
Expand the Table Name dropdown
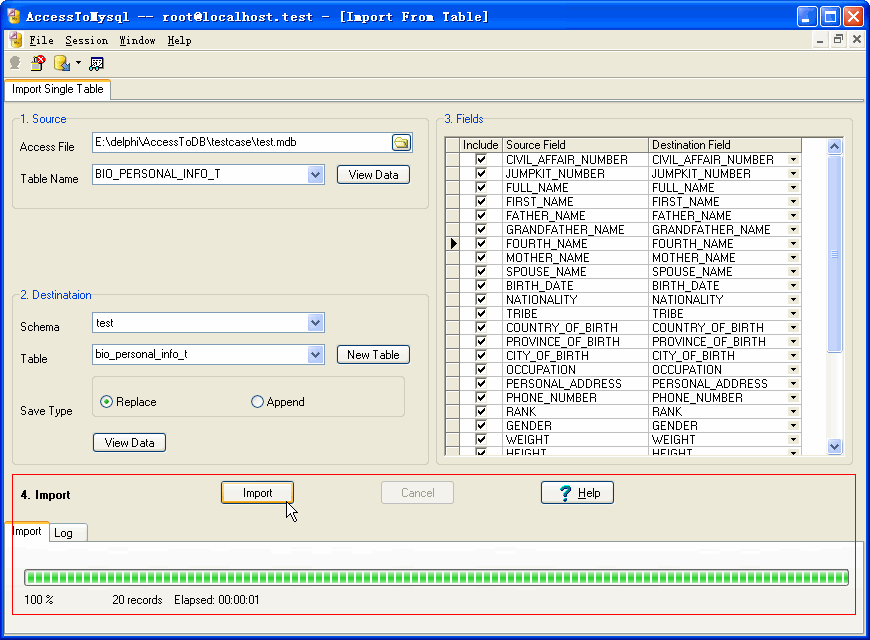click(315, 175)
